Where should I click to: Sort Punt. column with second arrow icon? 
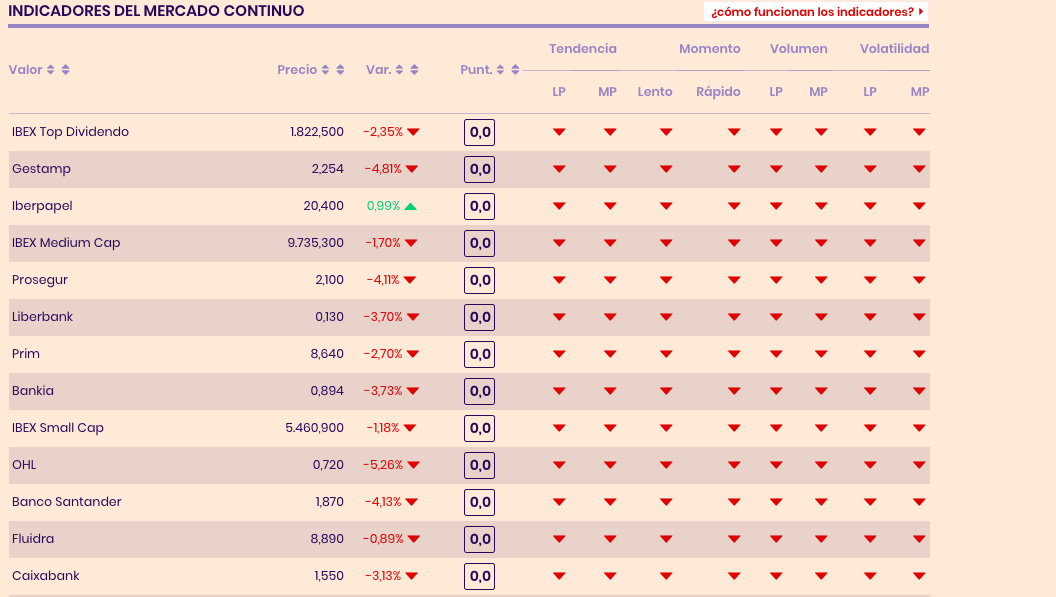click(x=515, y=69)
